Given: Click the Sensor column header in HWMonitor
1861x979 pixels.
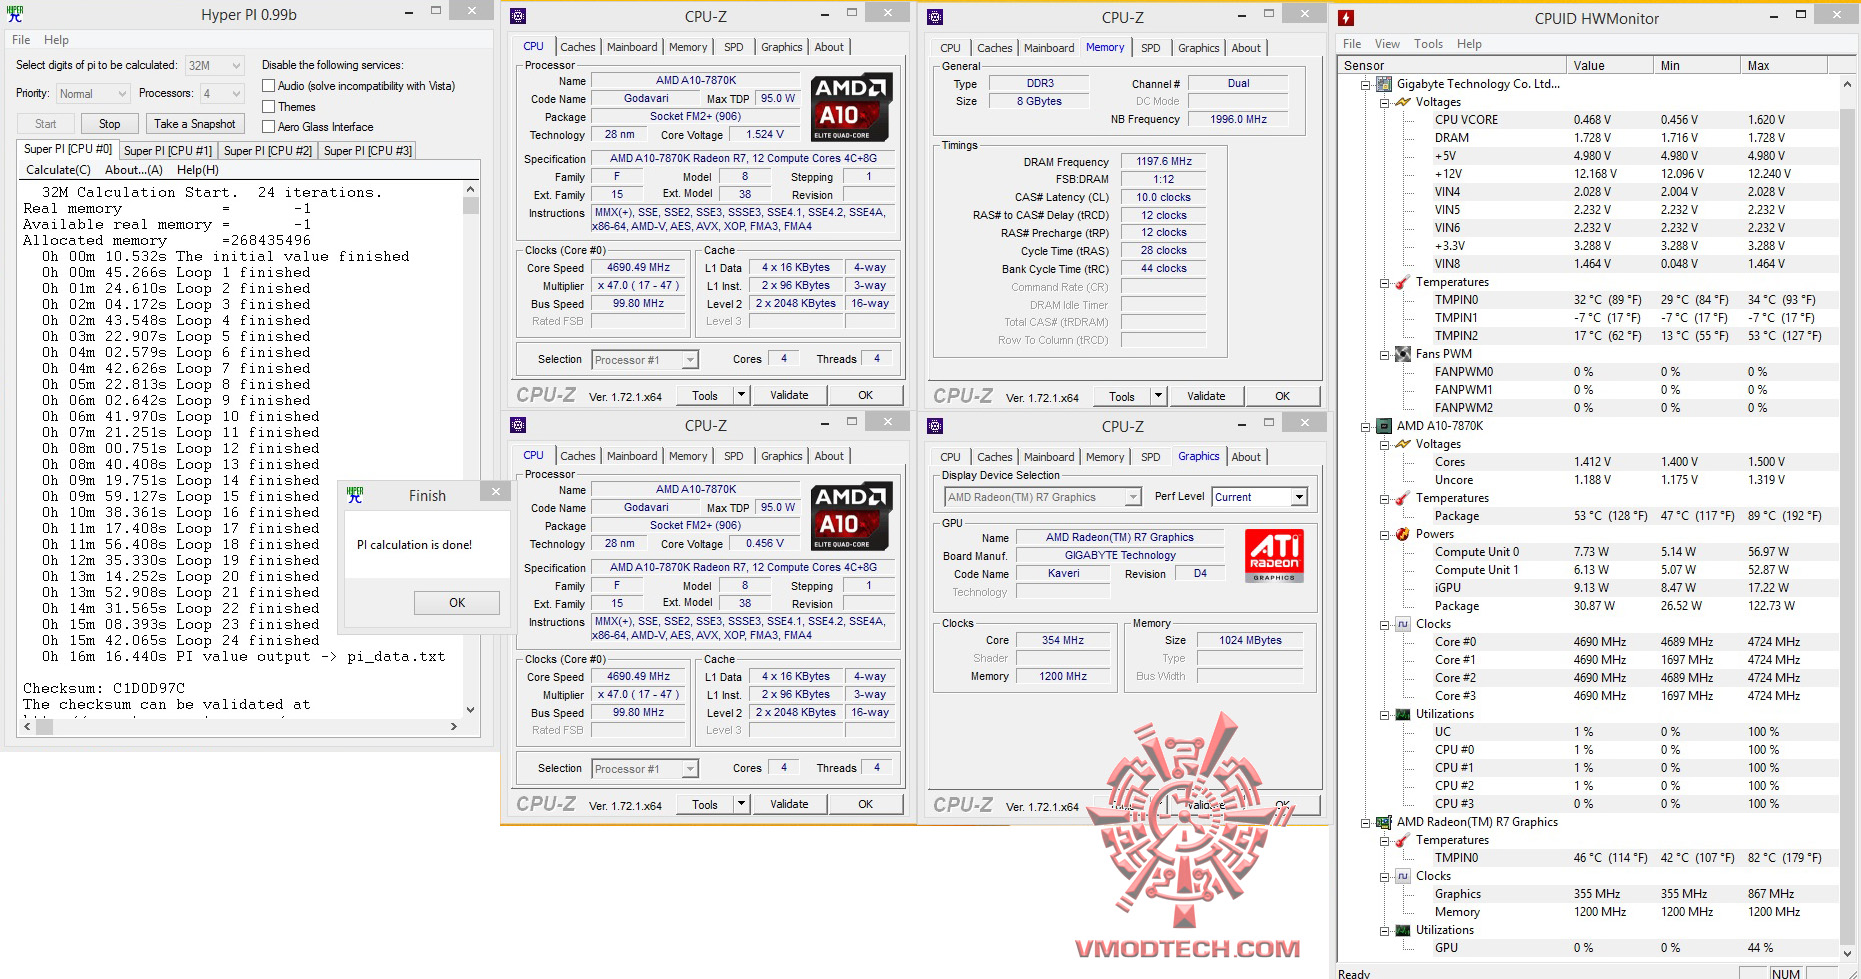Looking at the screenshot, I should pyautogui.click(x=1453, y=66).
